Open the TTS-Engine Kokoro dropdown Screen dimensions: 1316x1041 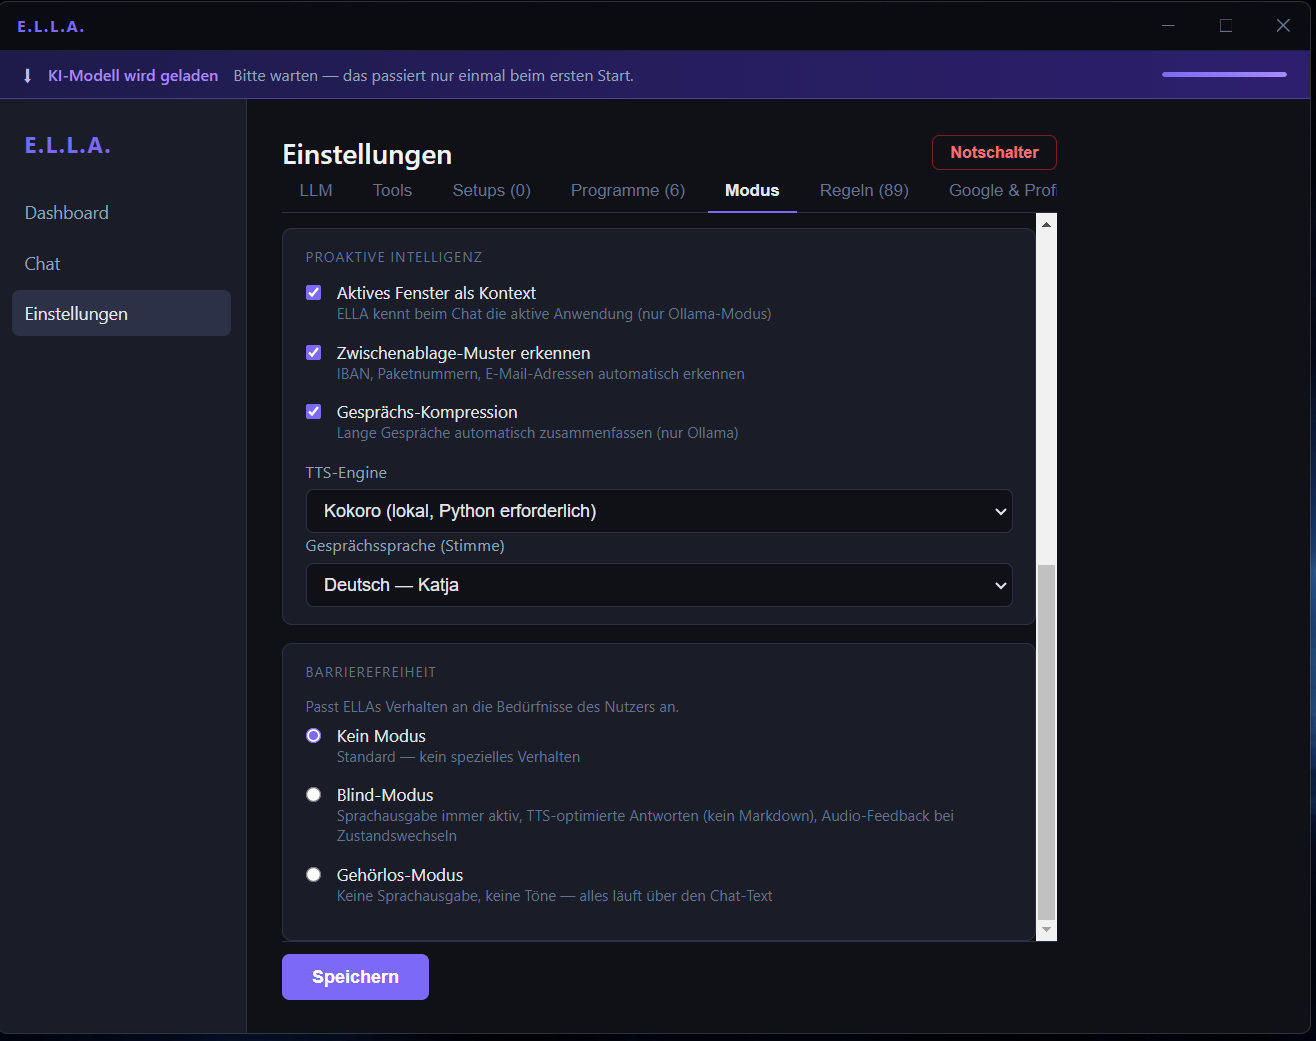[x=659, y=511]
